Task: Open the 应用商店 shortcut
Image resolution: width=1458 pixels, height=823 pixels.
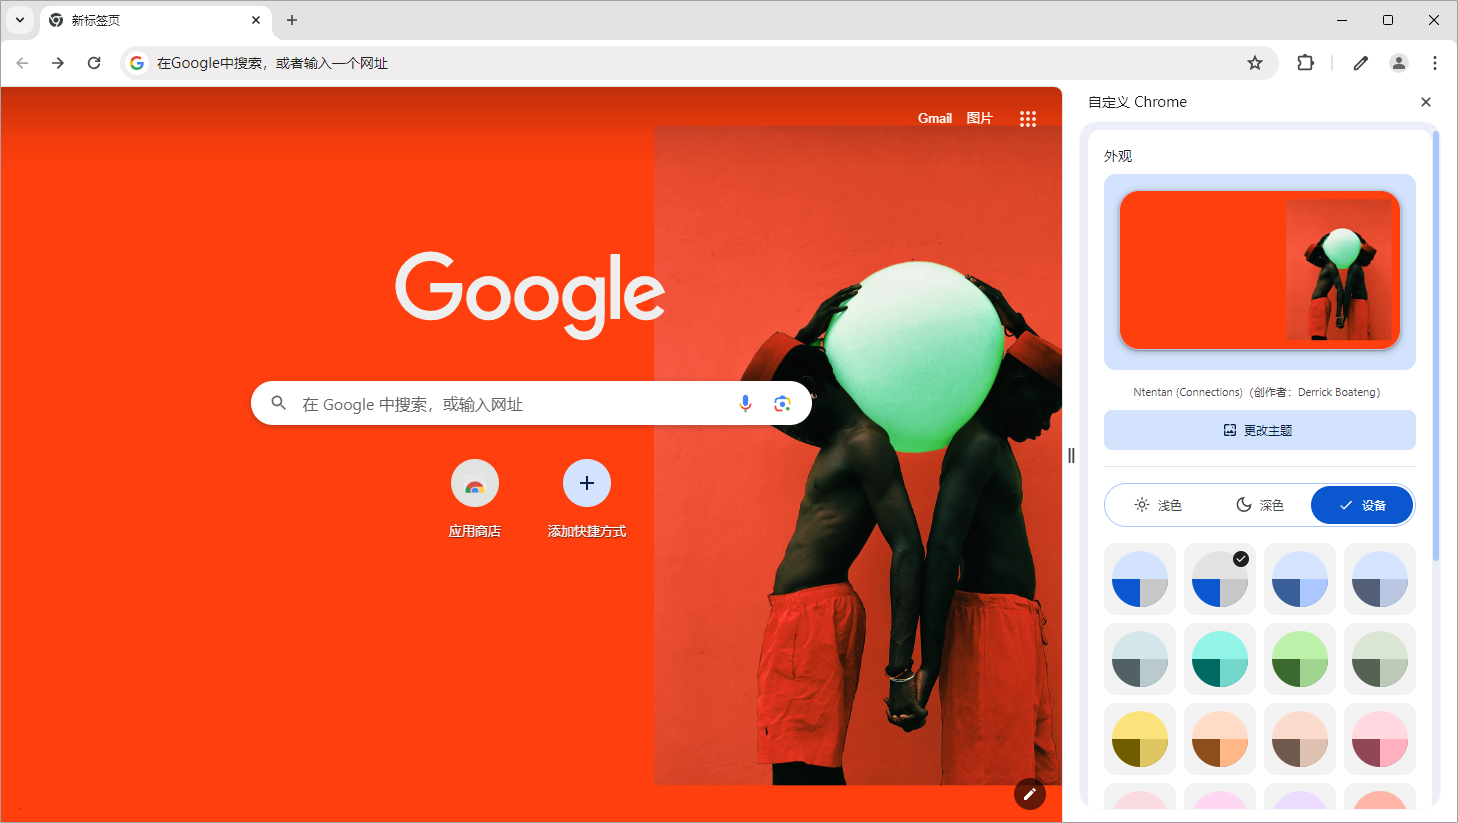Action: [475, 499]
